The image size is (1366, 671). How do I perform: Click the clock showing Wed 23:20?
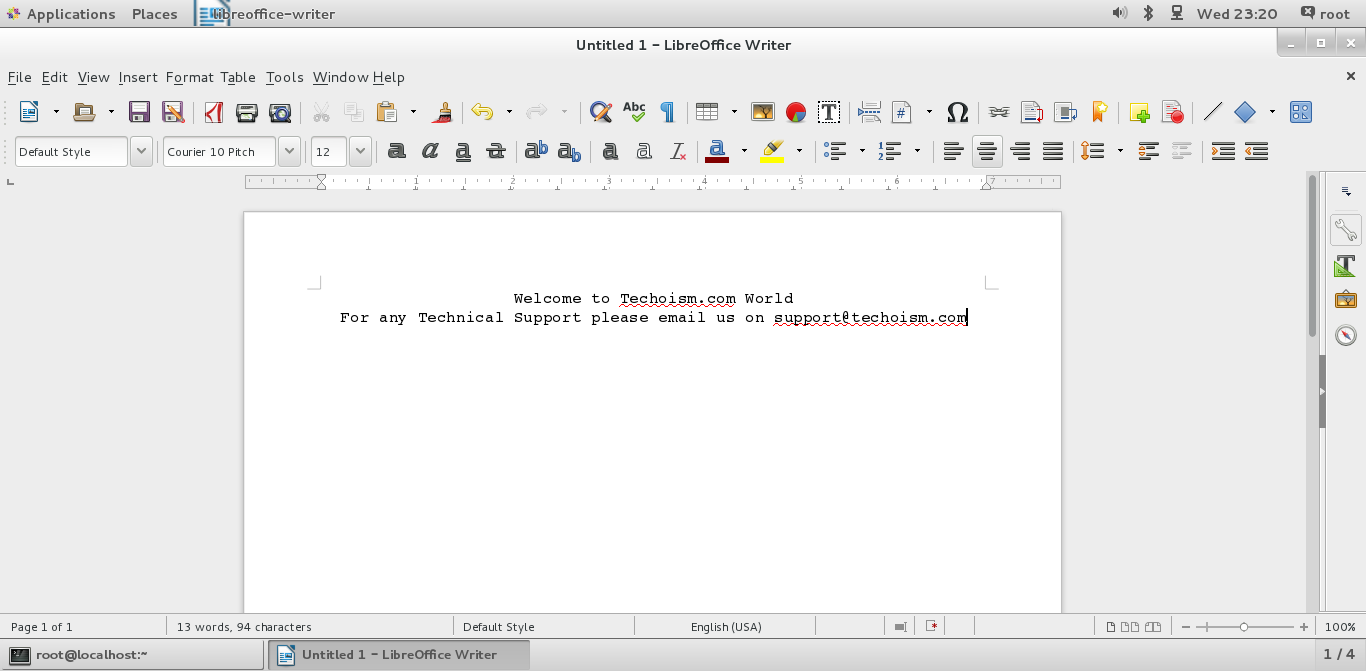tap(1237, 14)
